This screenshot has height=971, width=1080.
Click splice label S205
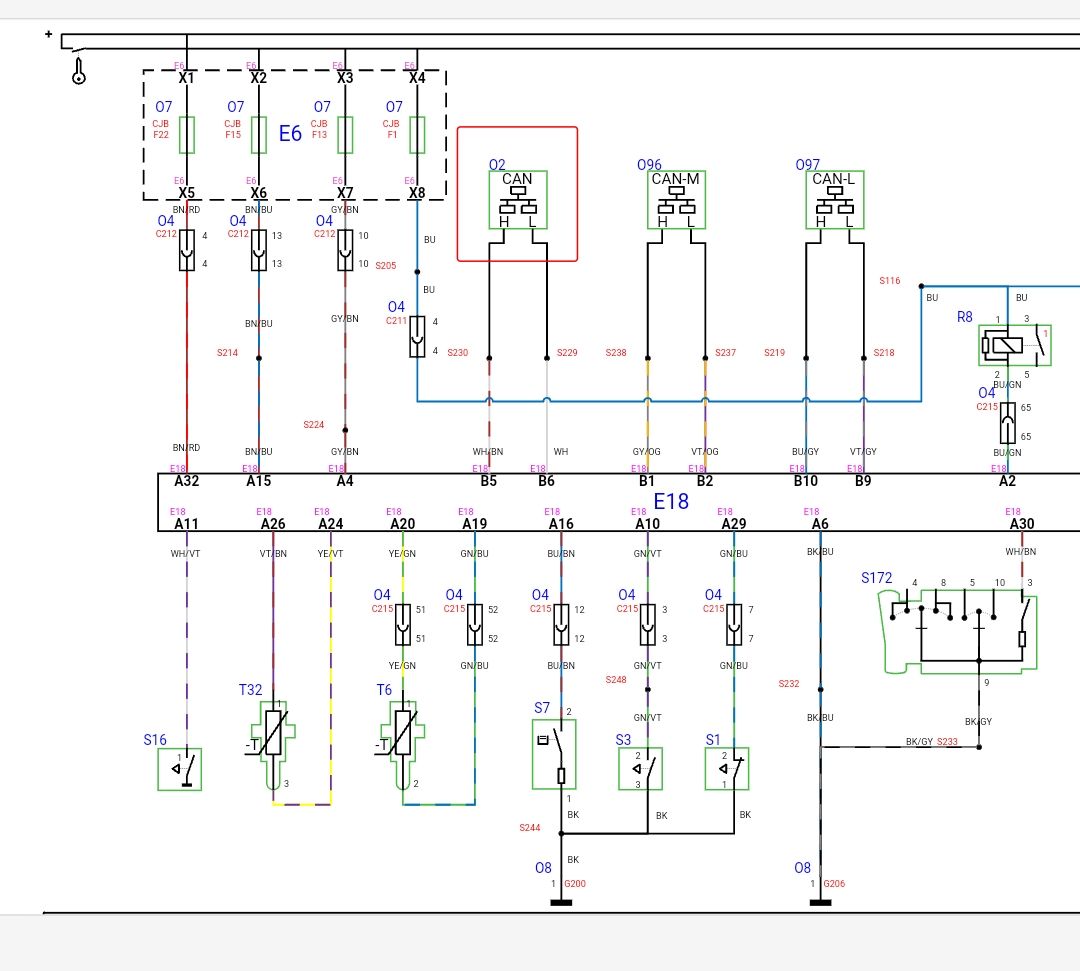point(386,265)
